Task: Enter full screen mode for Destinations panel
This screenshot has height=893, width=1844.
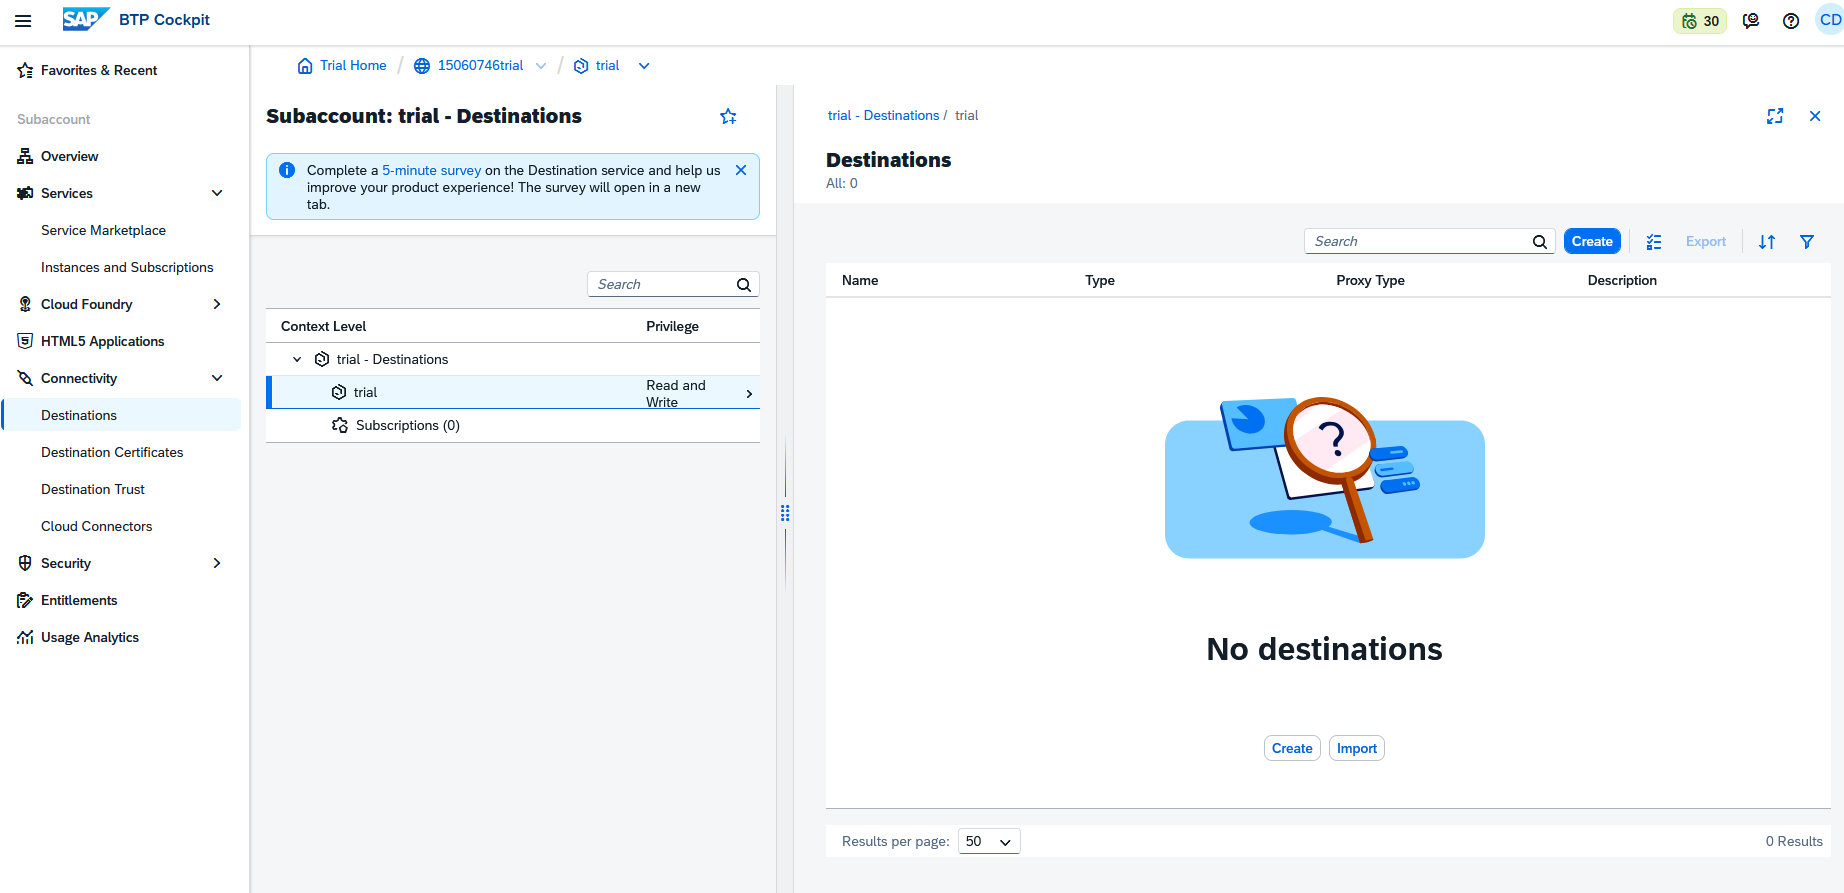Action: pyautogui.click(x=1775, y=116)
